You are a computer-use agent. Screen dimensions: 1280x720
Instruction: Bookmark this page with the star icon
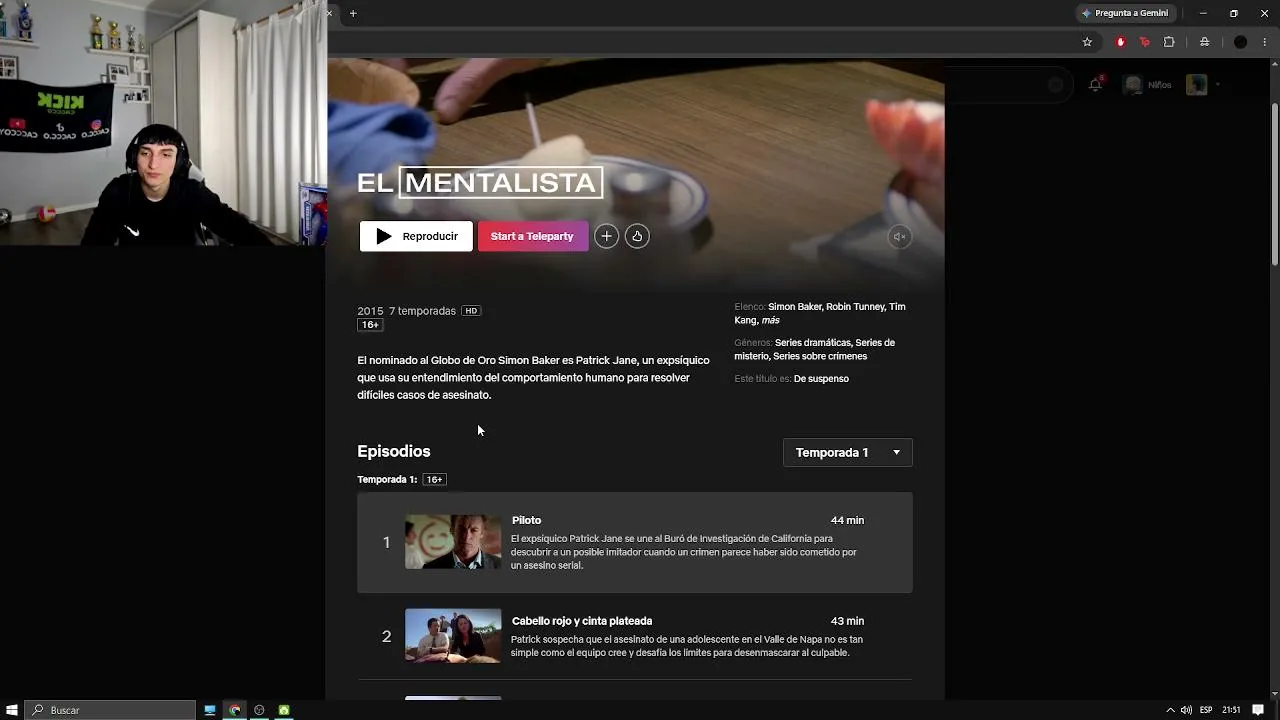(x=1087, y=42)
